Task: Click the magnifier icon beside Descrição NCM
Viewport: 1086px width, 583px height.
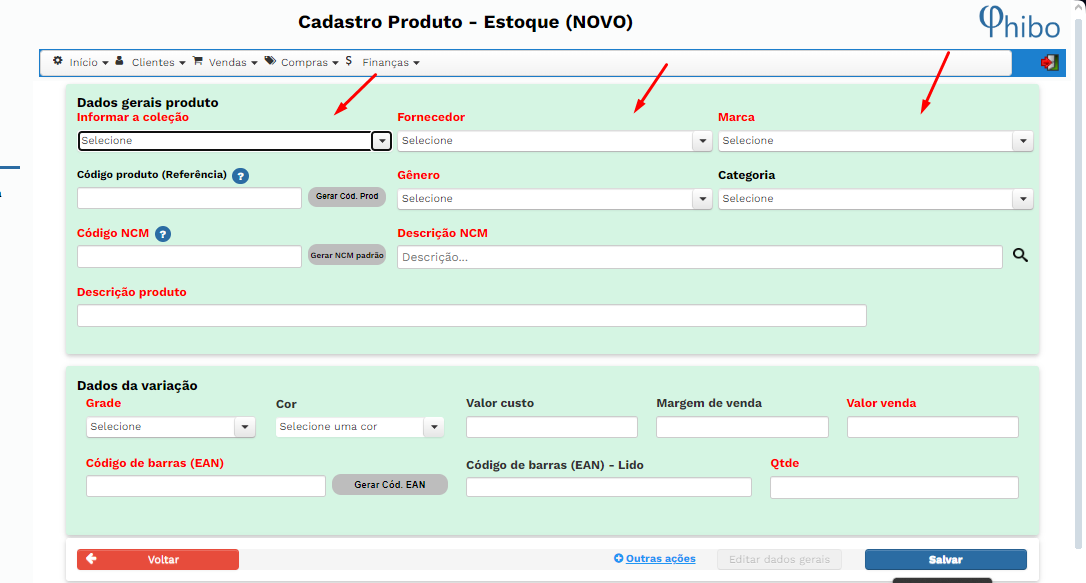Action: [x=1020, y=256]
